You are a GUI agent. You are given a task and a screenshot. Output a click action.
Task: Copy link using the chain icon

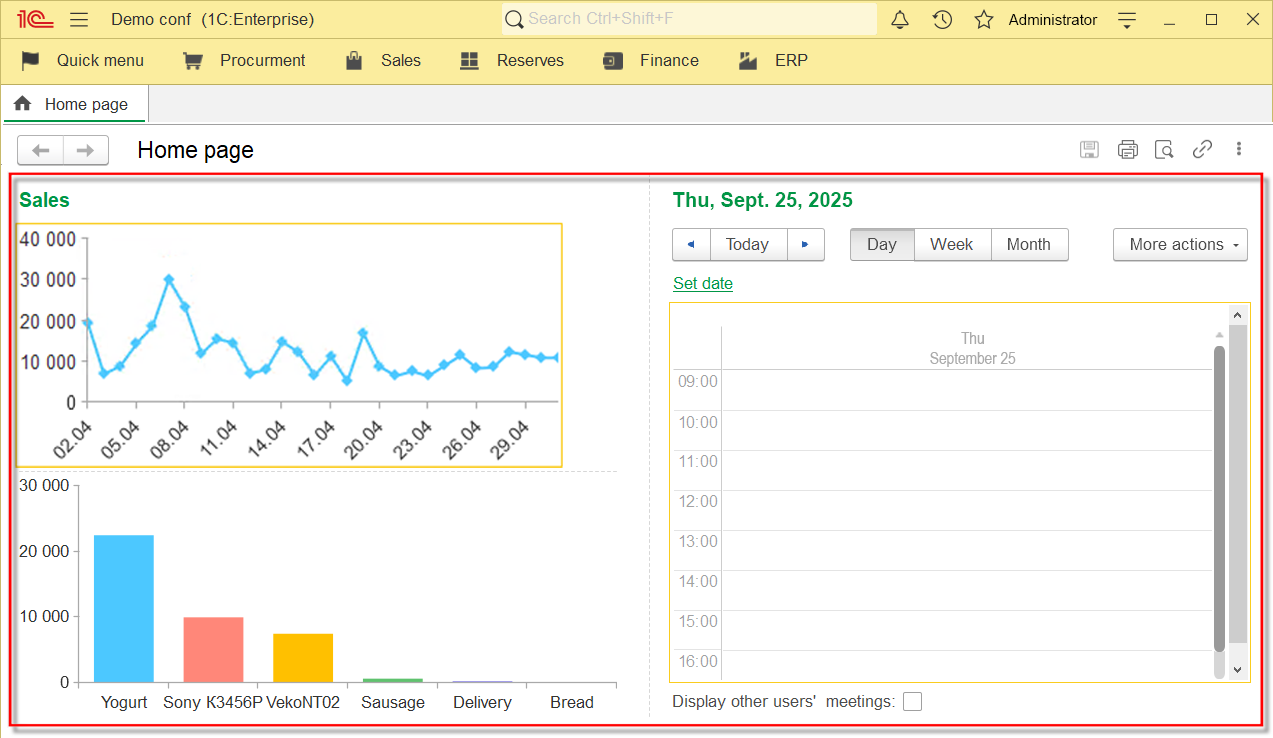[x=1202, y=150]
